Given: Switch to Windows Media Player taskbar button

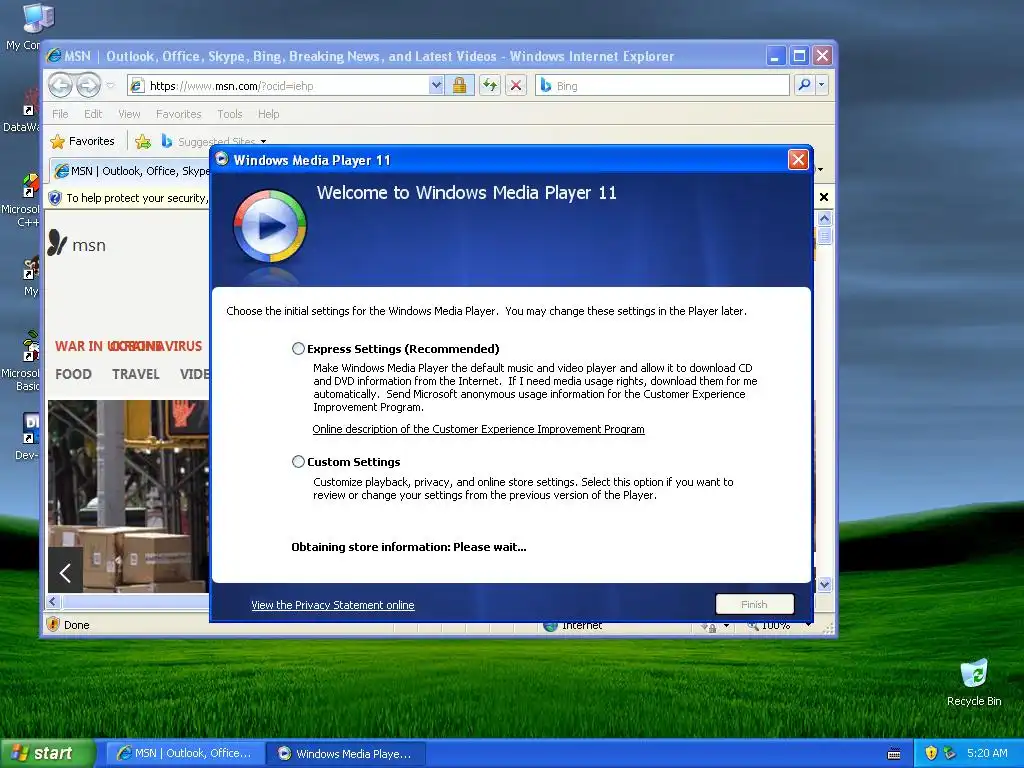Looking at the screenshot, I should pyautogui.click(x=347, y=754).
